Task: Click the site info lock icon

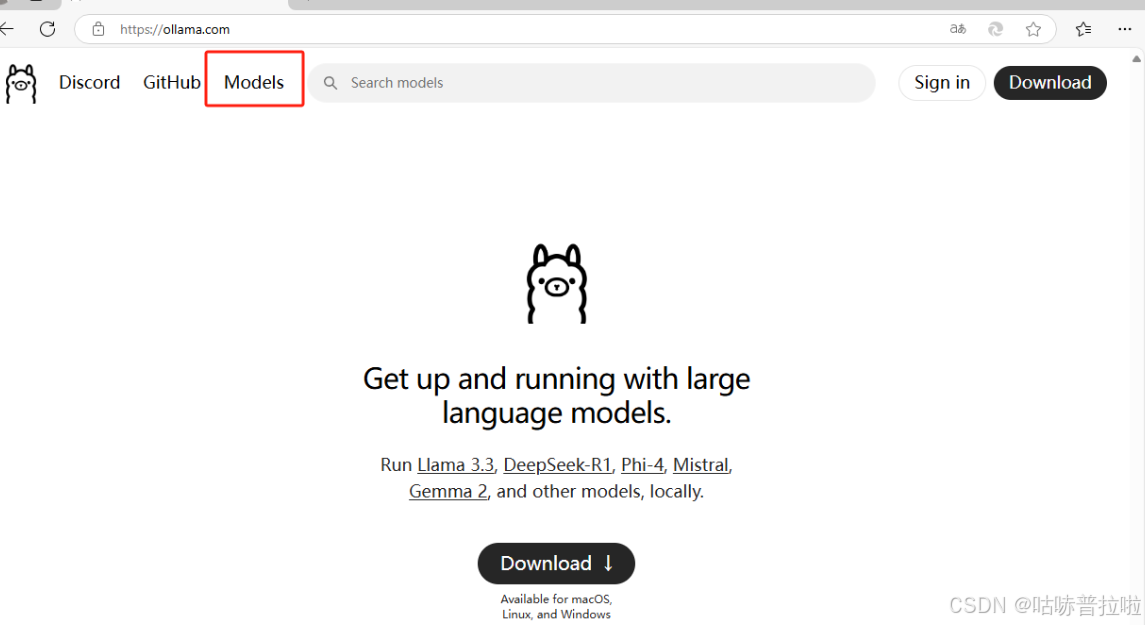Action: [99, 29]
